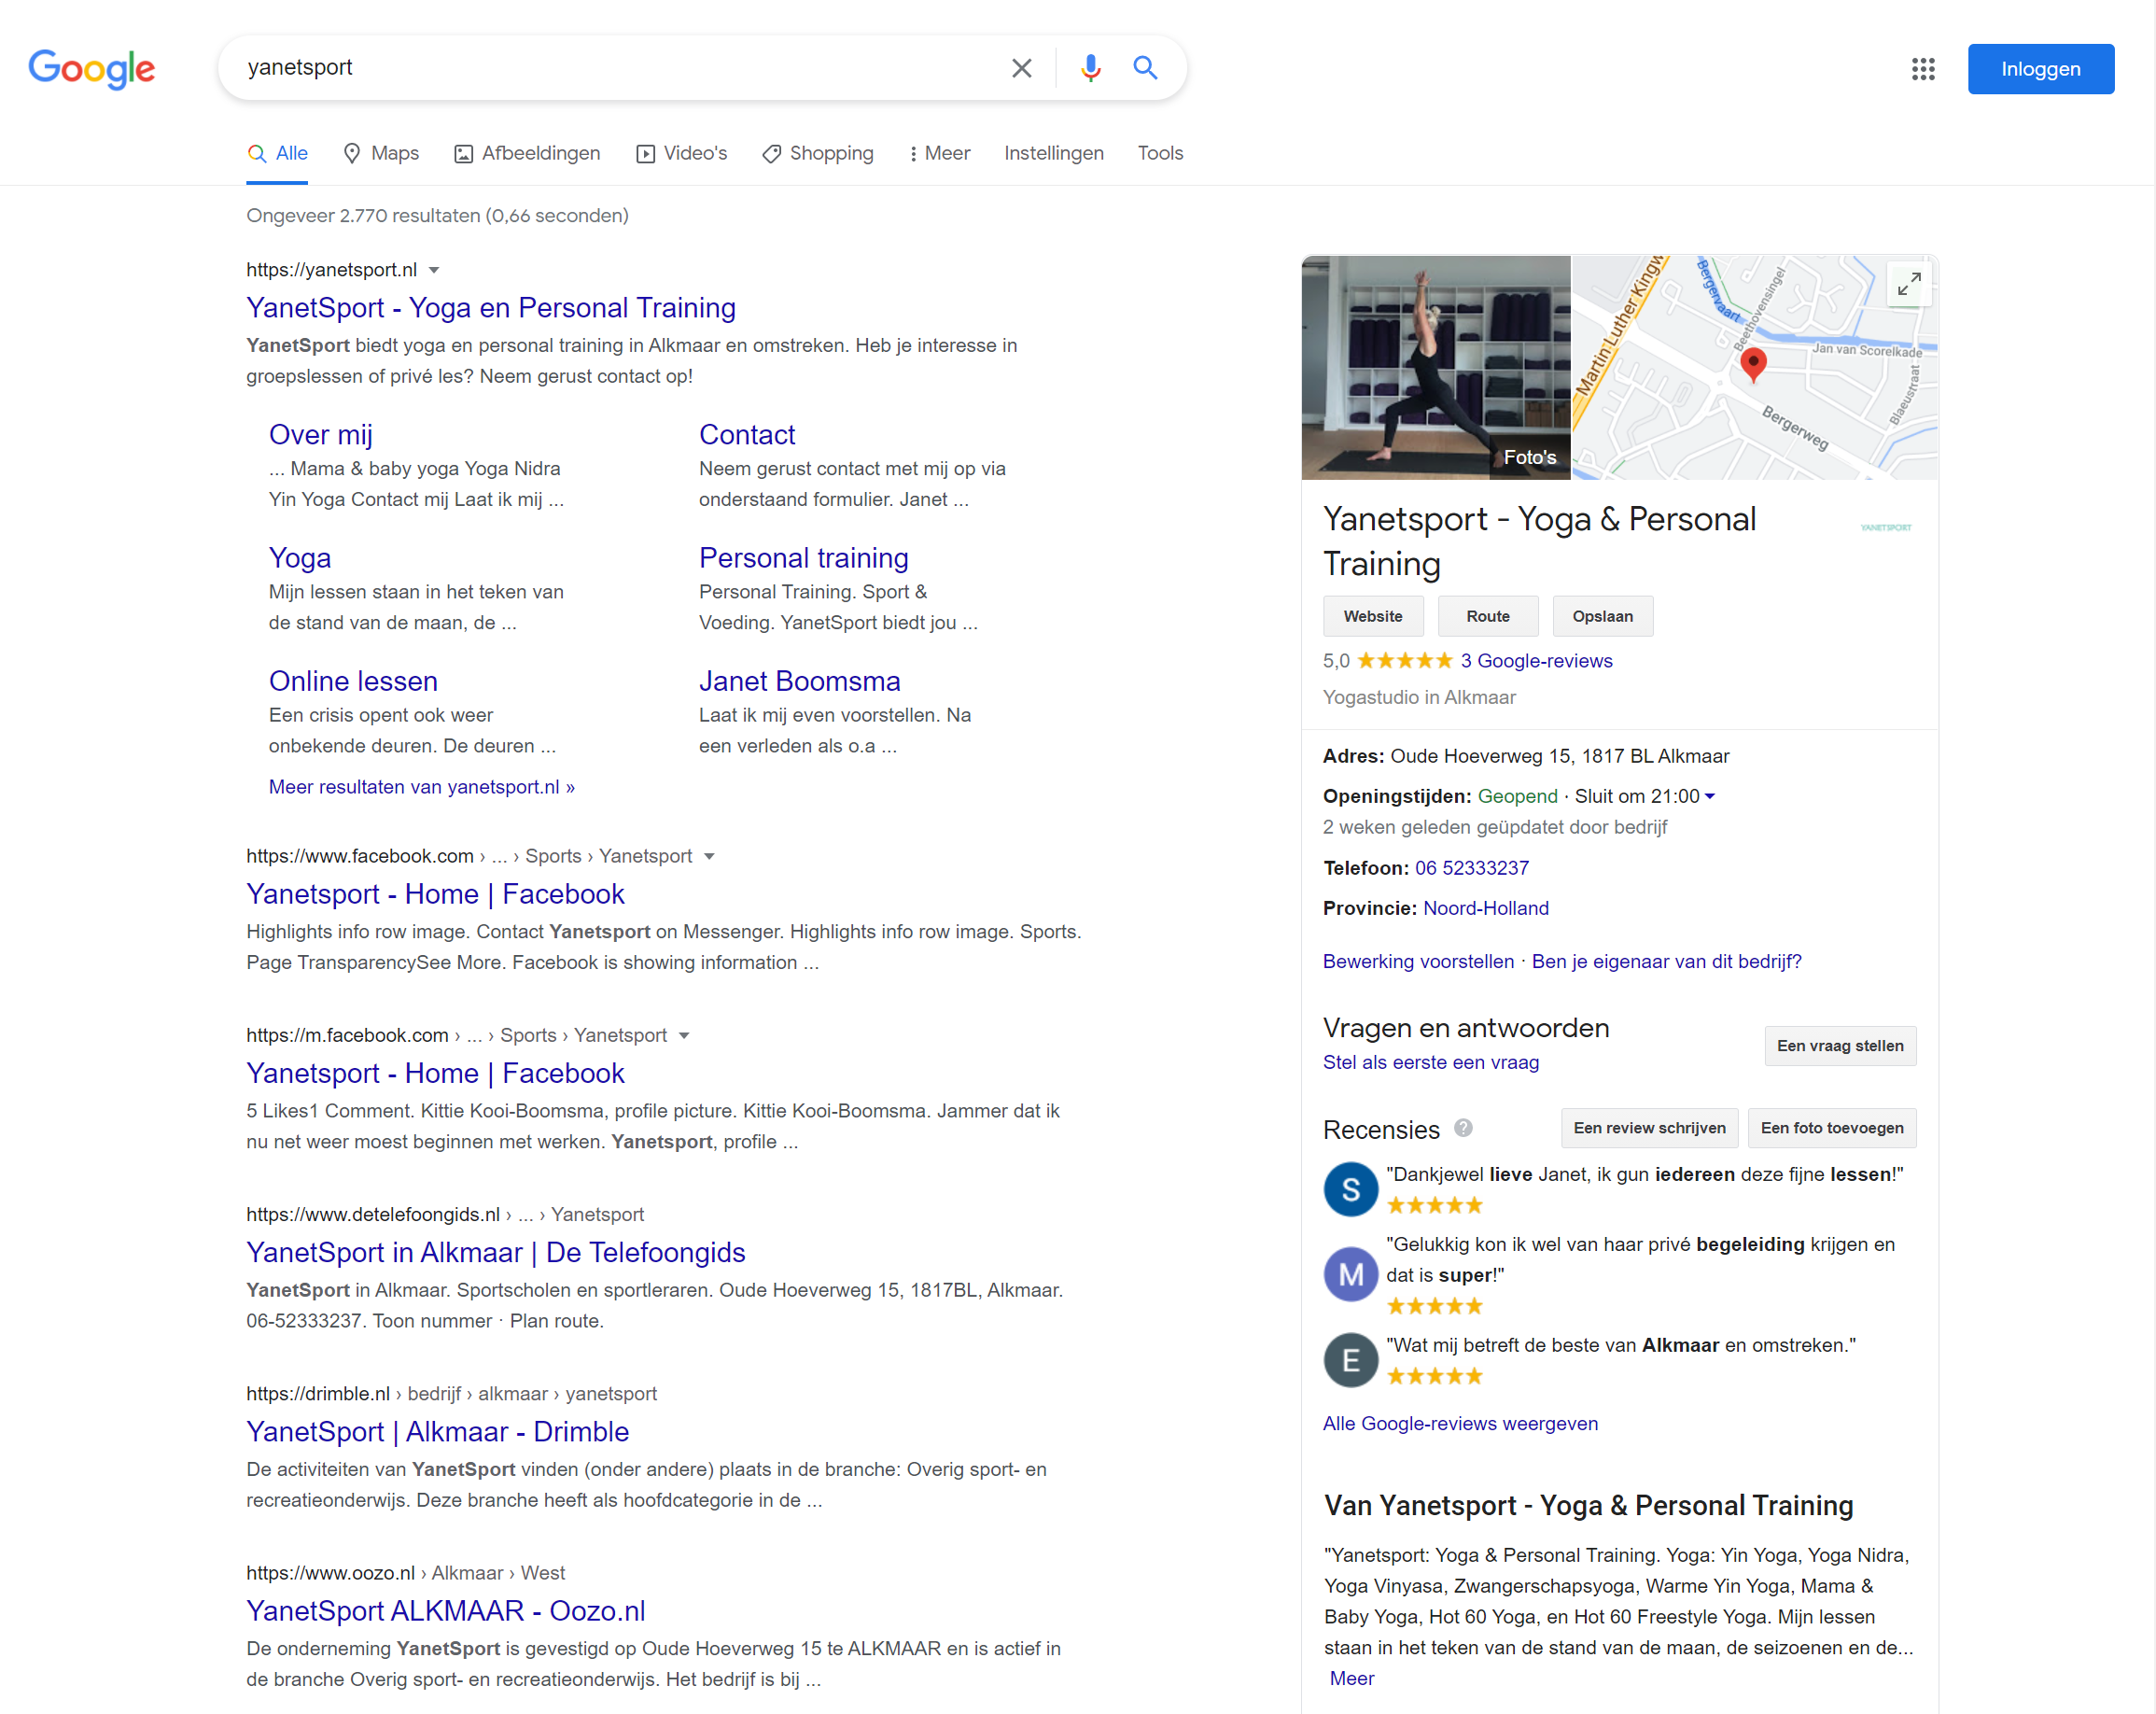Screen dimensions: 2156x1714
Task: Click the Opslaan bookmark button
Action: (1602, 616)
